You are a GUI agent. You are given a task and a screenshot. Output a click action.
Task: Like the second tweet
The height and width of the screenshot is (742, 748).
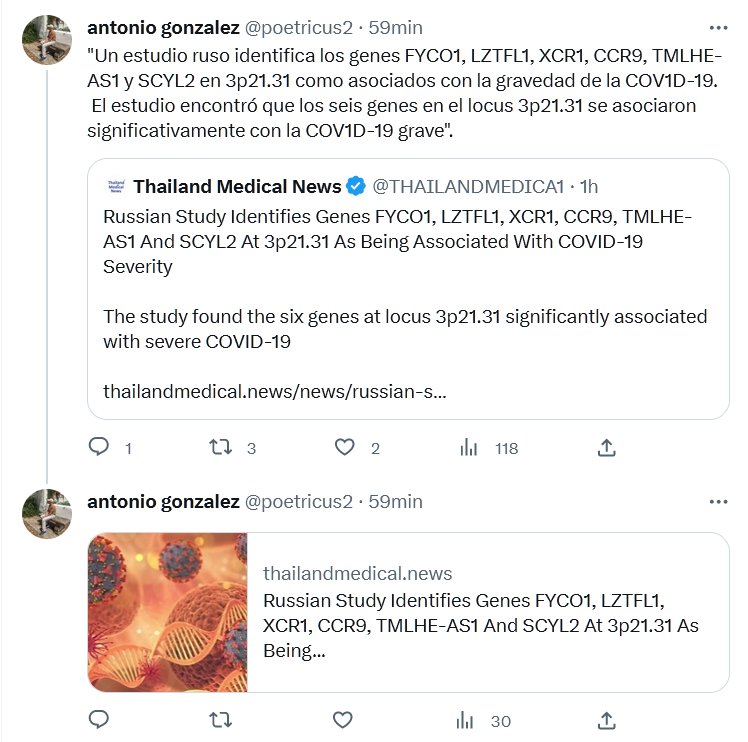pyautogui.click(x=342, y=720)
